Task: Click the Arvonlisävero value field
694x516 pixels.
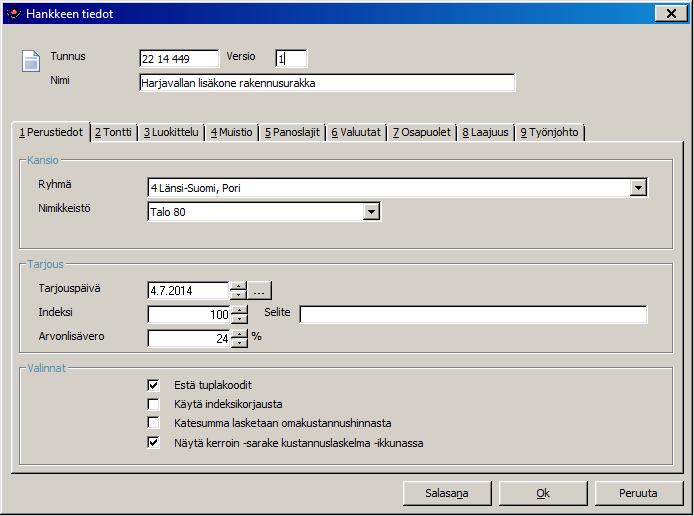Action: coord(189,339)
